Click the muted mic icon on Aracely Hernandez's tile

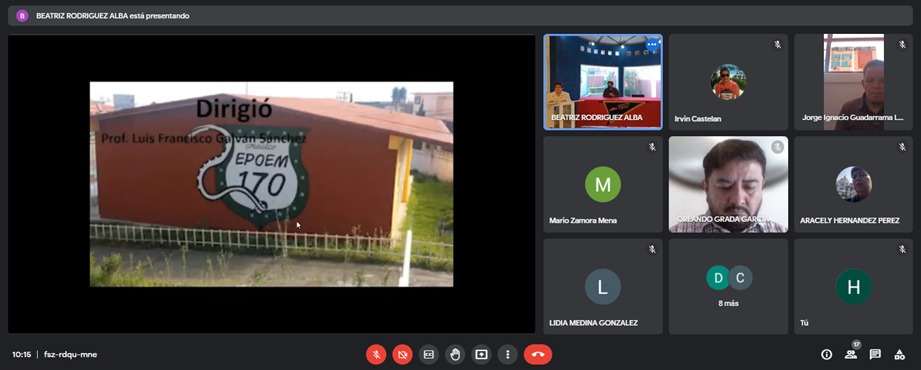click(902, 147)
